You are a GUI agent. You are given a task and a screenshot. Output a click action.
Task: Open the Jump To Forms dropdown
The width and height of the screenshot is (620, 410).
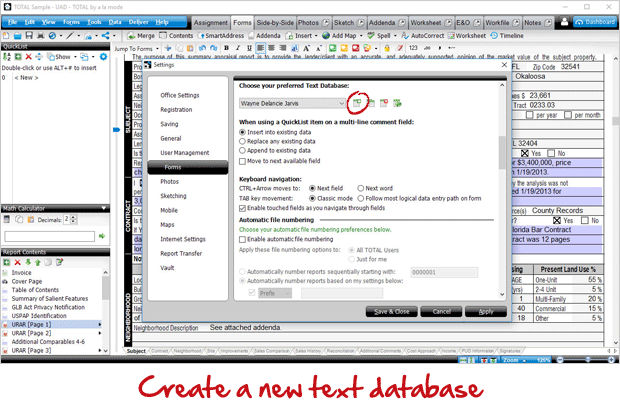[x=157, y=48]
